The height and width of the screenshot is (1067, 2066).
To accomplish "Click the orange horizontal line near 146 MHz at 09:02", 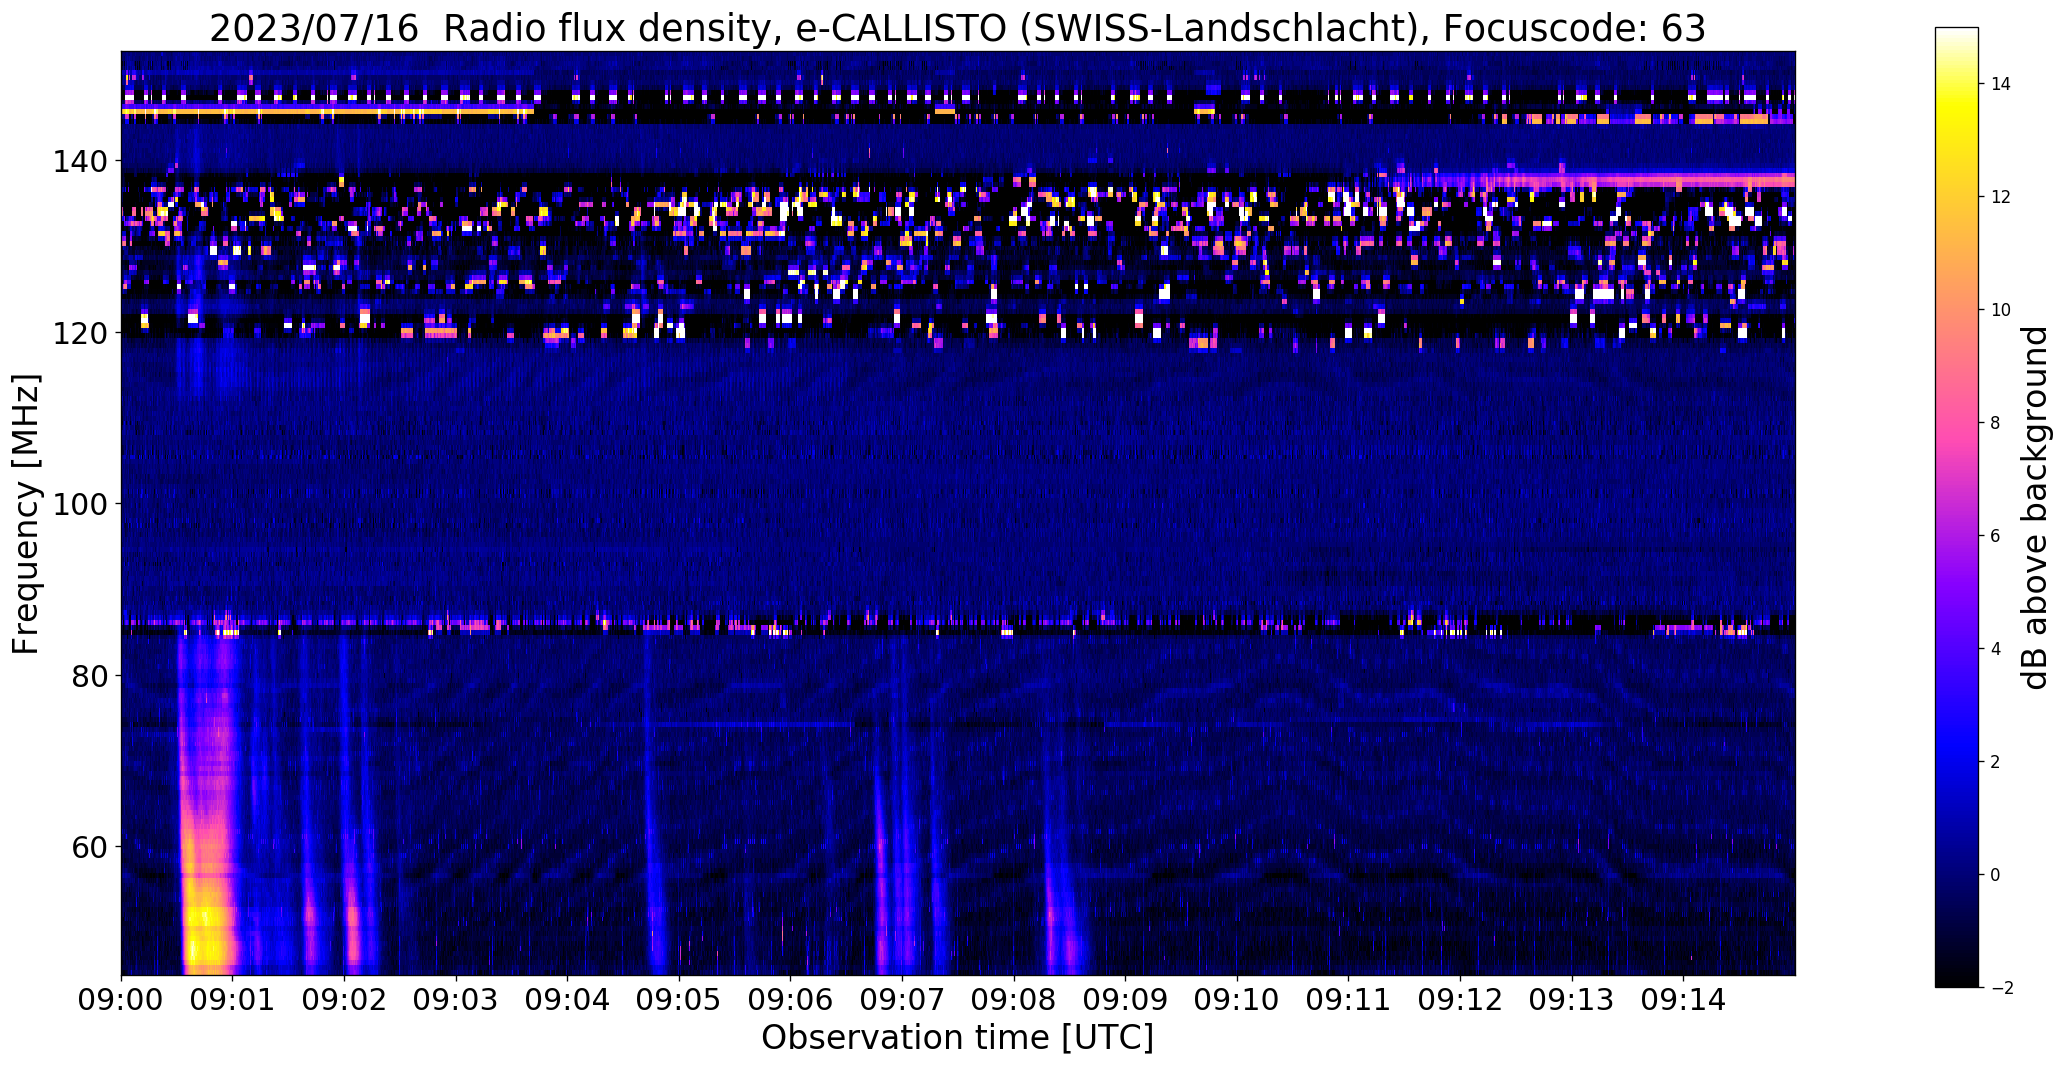I will [327, 113].
